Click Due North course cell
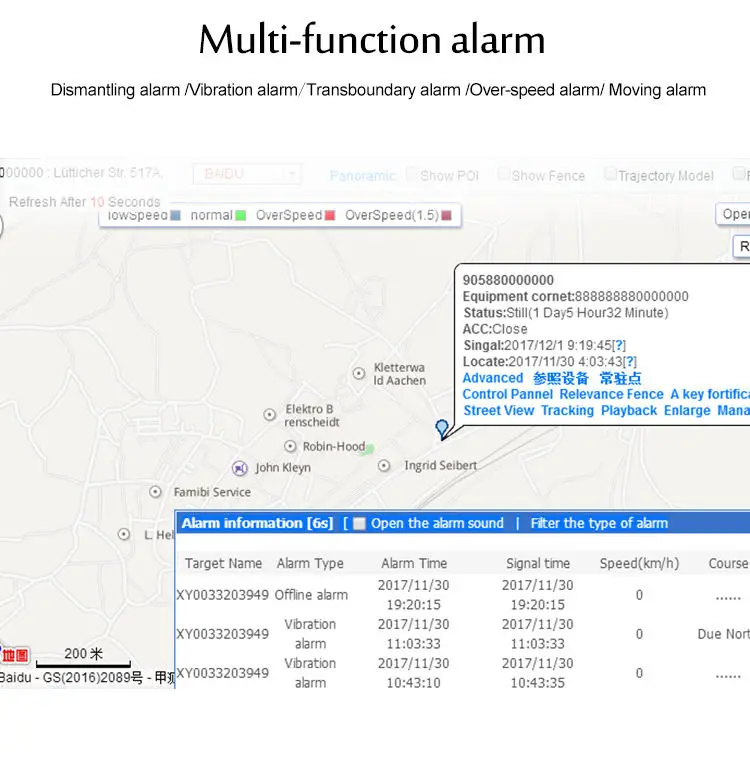The width and height of the screenshot is (750, 761). (723, 634)
